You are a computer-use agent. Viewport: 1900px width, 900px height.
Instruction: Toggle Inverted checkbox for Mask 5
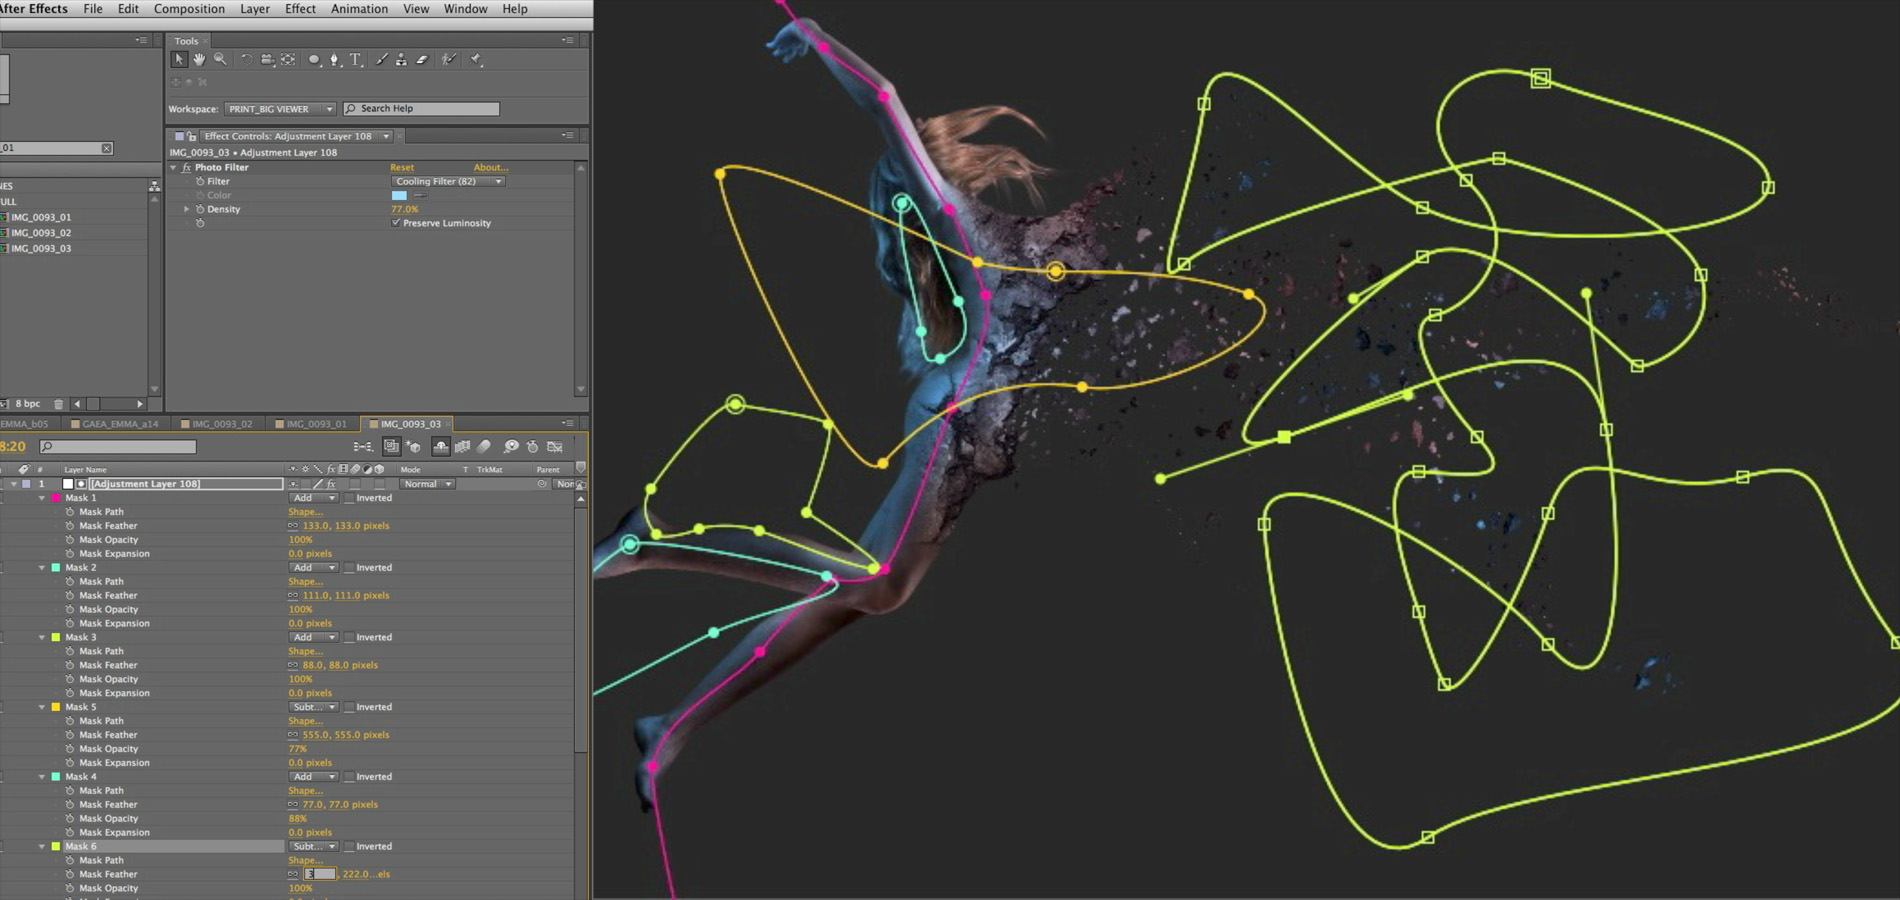pos(349,707)
